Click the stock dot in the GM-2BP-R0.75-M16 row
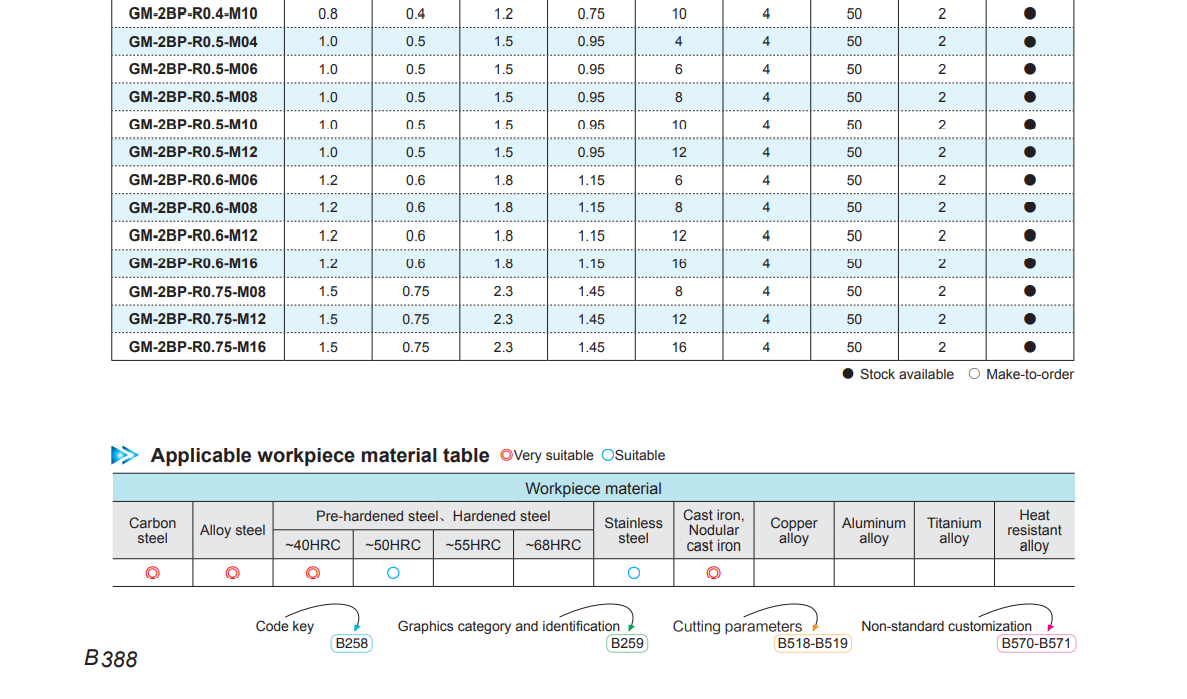The width and height of the screenshot is (1187, 699). 1030,347
